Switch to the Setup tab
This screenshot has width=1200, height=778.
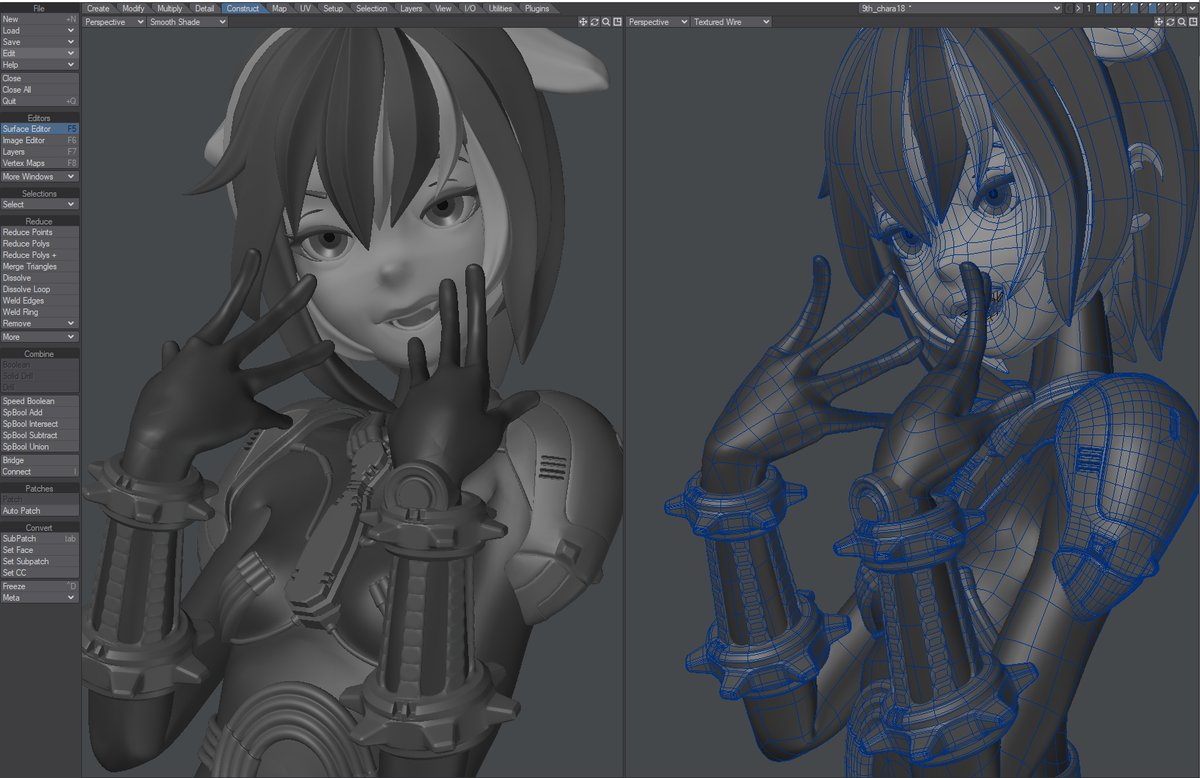pos(333,7)
